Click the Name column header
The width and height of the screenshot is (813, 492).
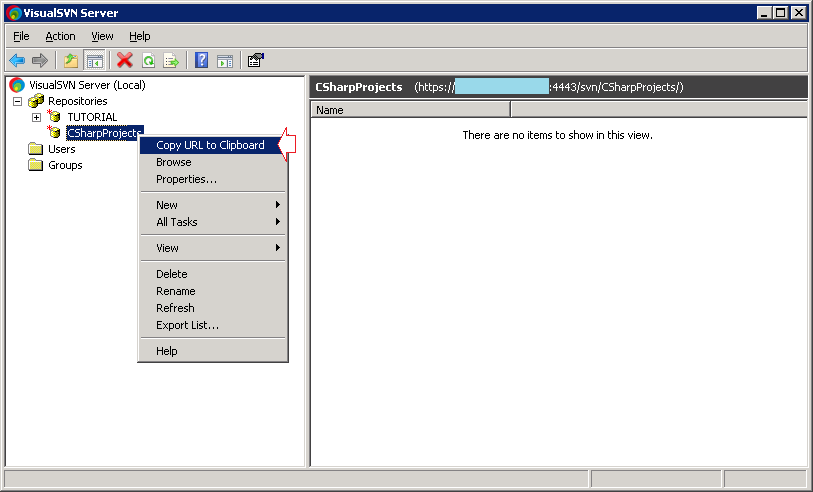coord(410,110)
